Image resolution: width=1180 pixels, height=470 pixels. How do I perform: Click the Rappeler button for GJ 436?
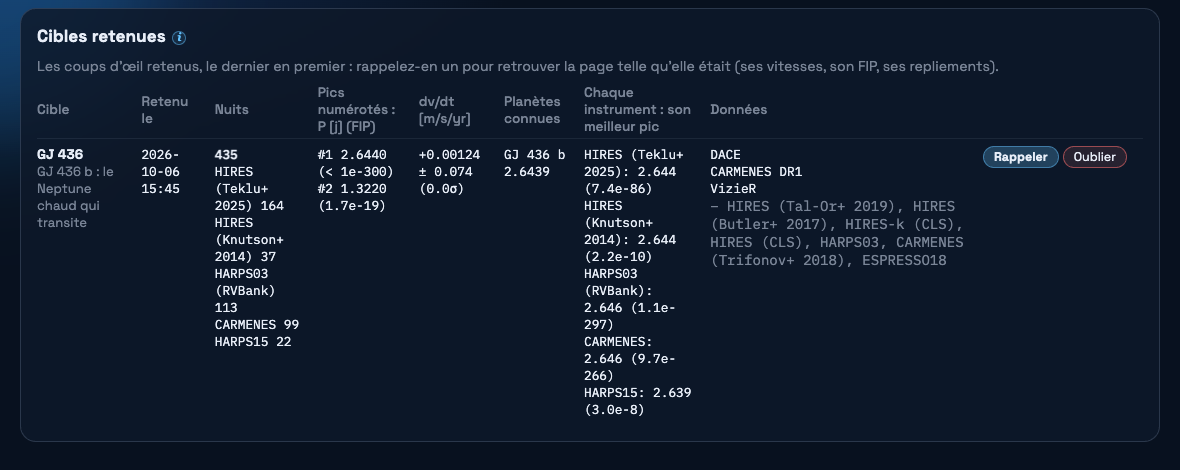tap(1020, 157)
